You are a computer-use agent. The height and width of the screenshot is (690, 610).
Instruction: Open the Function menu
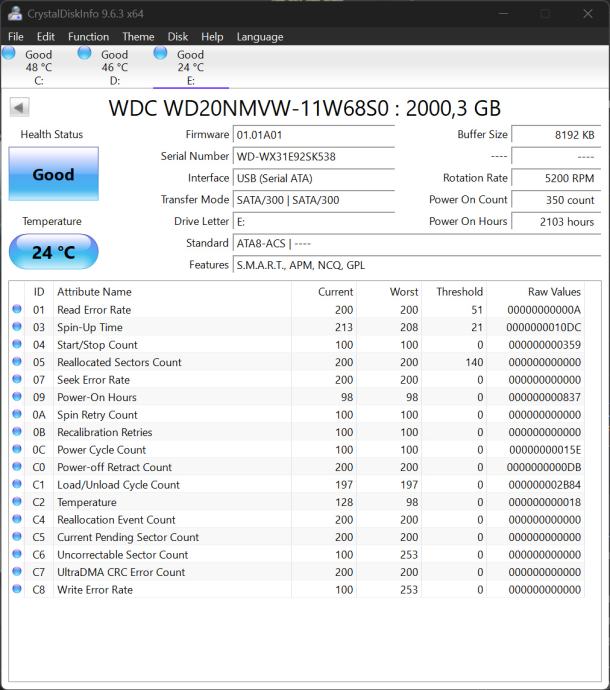(88, 37)
